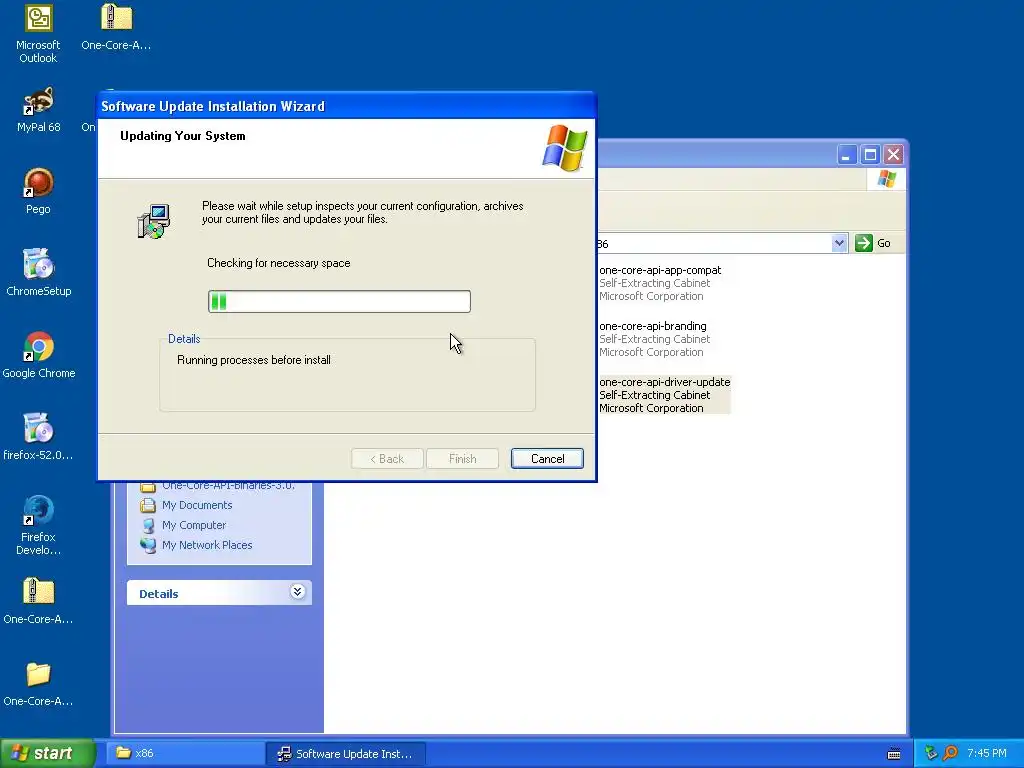Image resolution: width=1024 pixels, height=768 pixels.
Task: Close the Explorer window
Action: click(893, 155)
